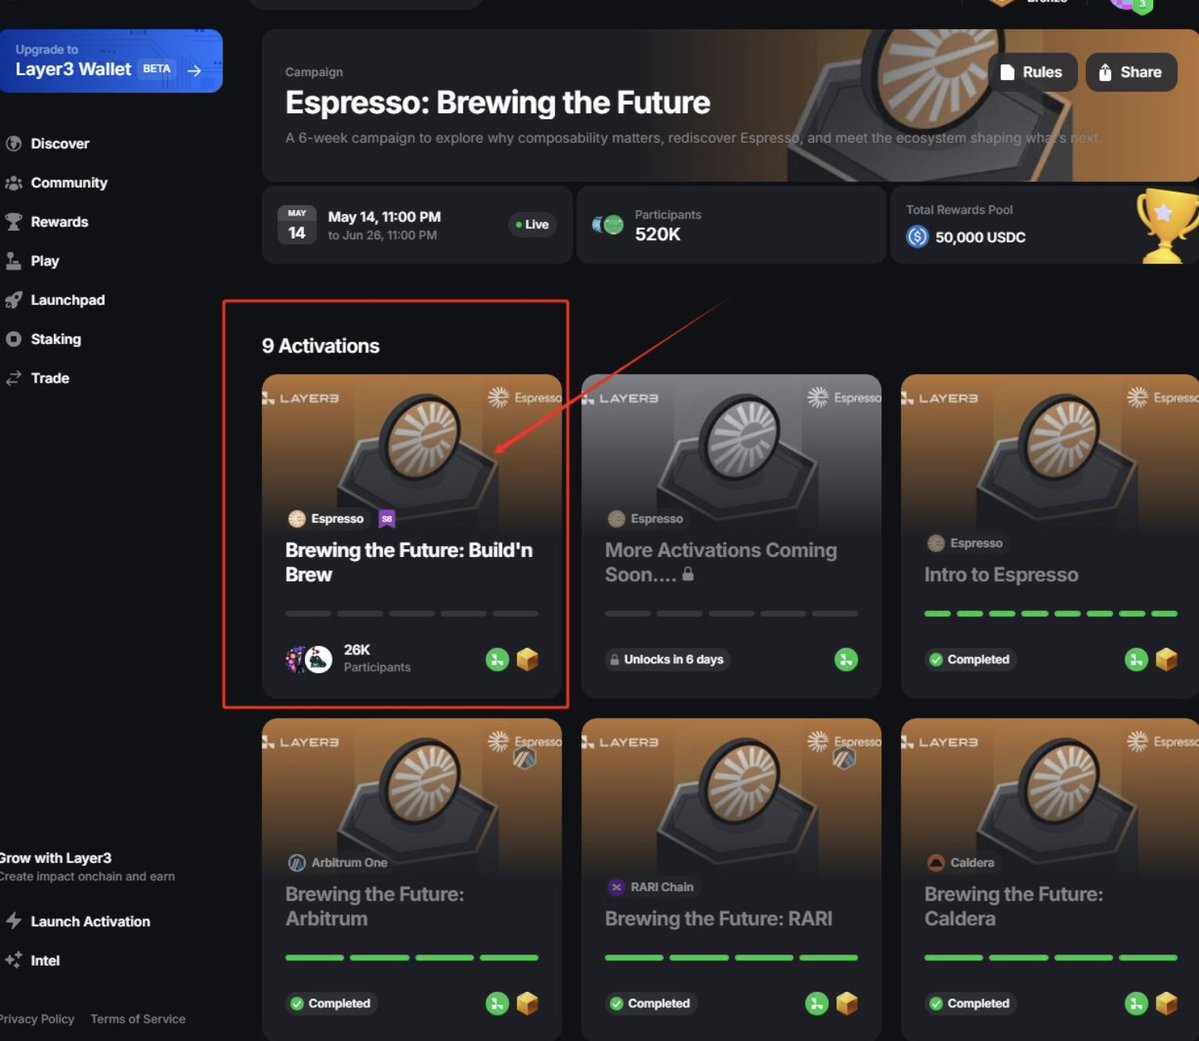
Task: Click the gold trophy in rewards pool
Action: (x=1167, y=226)
